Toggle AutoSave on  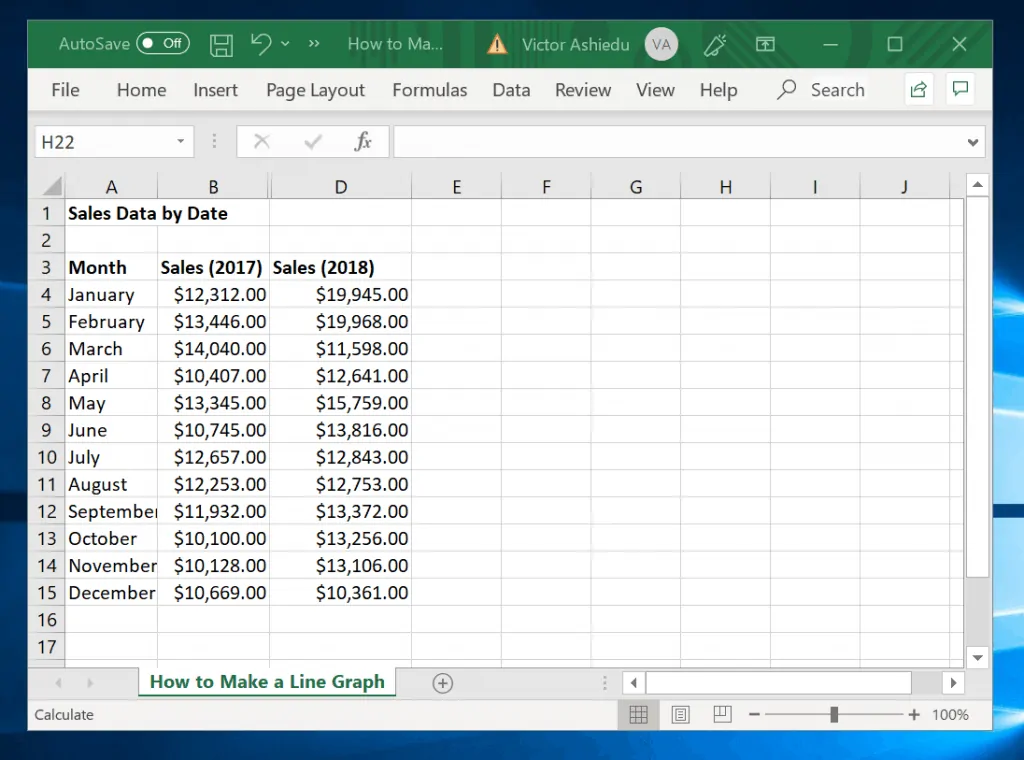pyautogui.click(x=162, y=44)
